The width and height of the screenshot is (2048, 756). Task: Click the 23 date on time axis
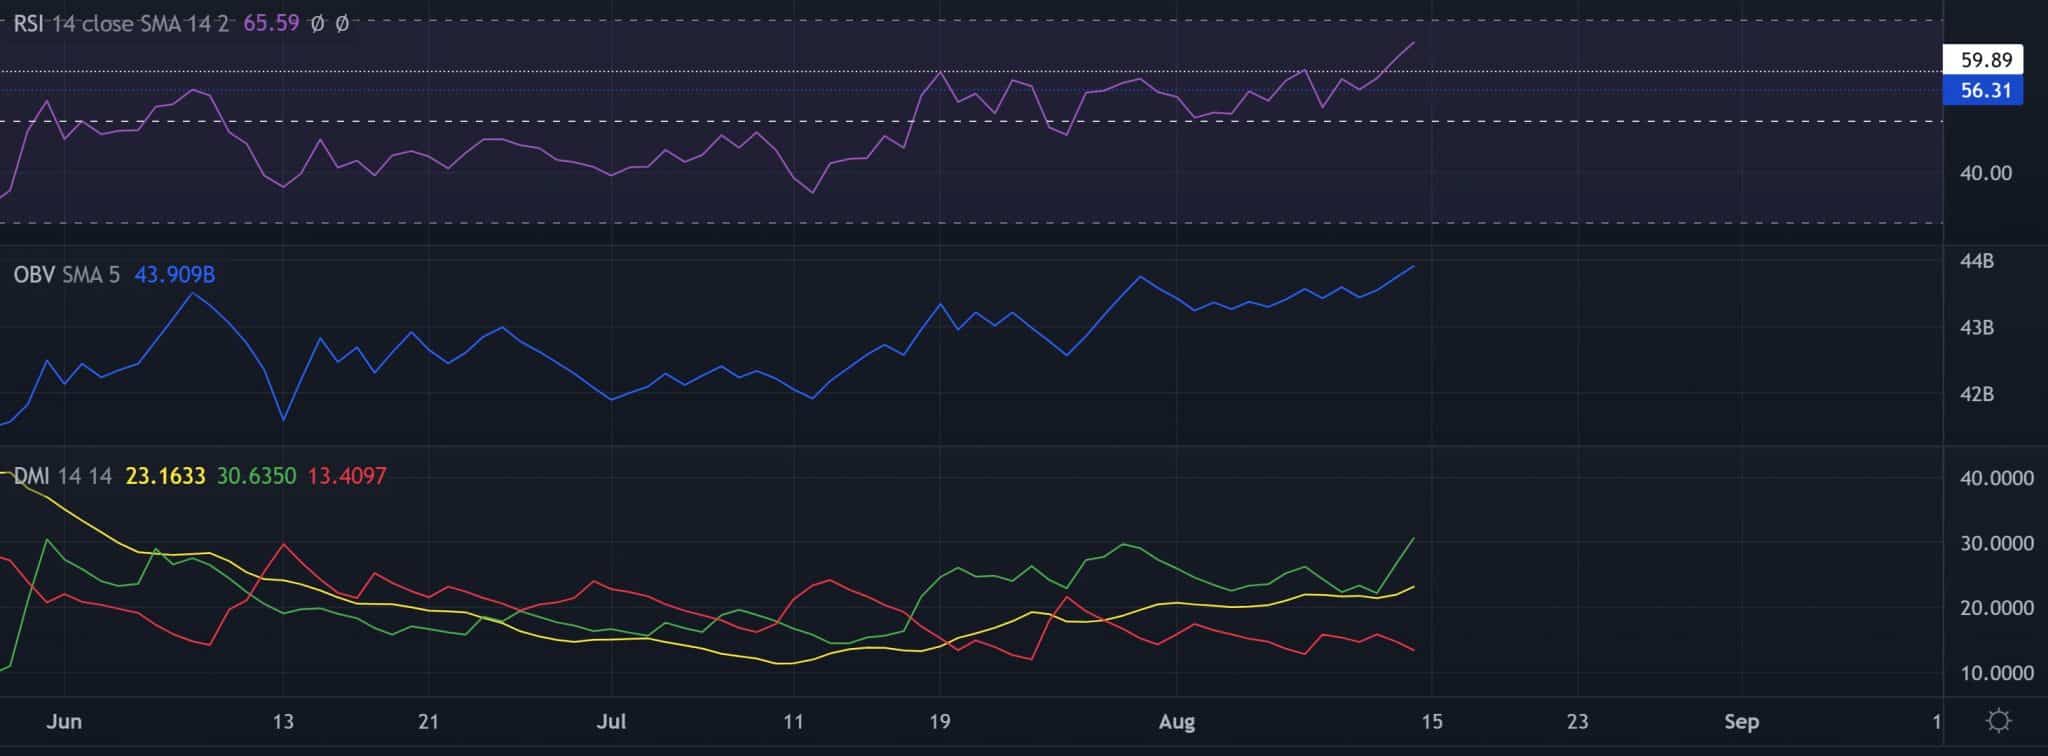pyautogui.click(x=1577, y=721)
